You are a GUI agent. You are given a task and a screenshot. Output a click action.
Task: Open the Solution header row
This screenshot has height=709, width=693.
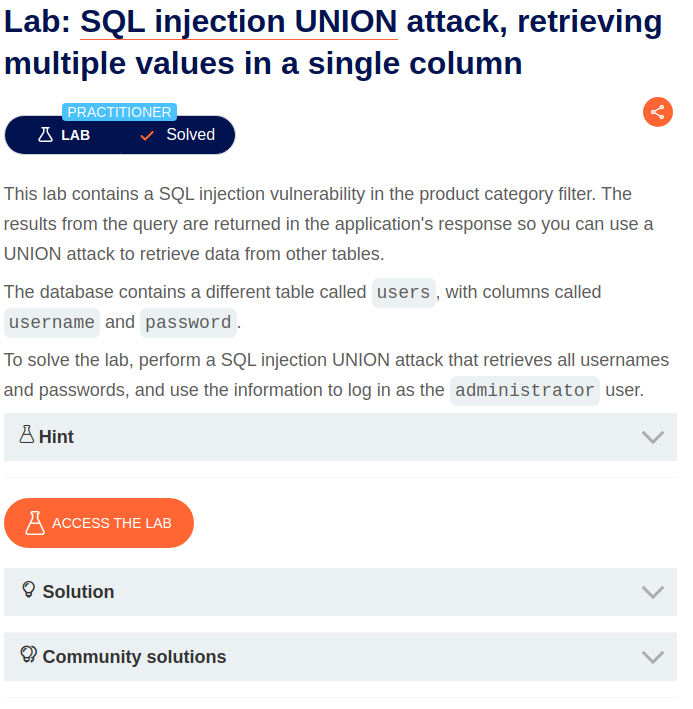coord(340,592)
